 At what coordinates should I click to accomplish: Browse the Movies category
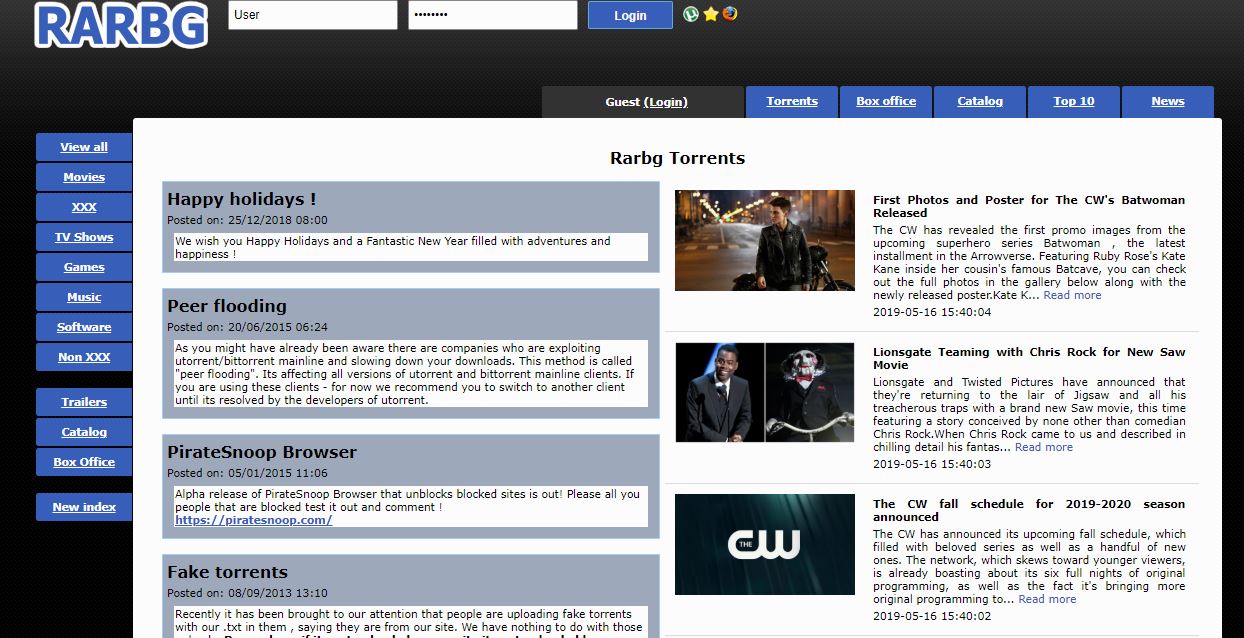[x=84, y=177]
